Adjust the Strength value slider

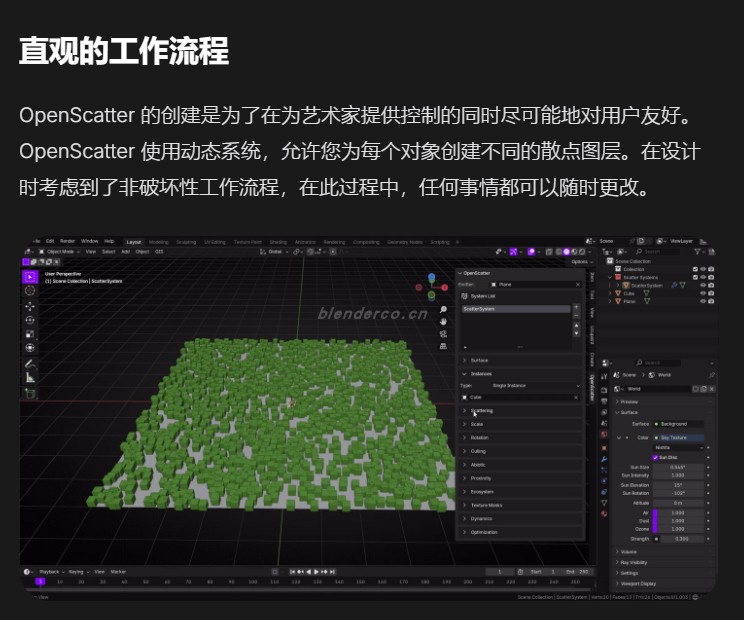coord(682,539)
